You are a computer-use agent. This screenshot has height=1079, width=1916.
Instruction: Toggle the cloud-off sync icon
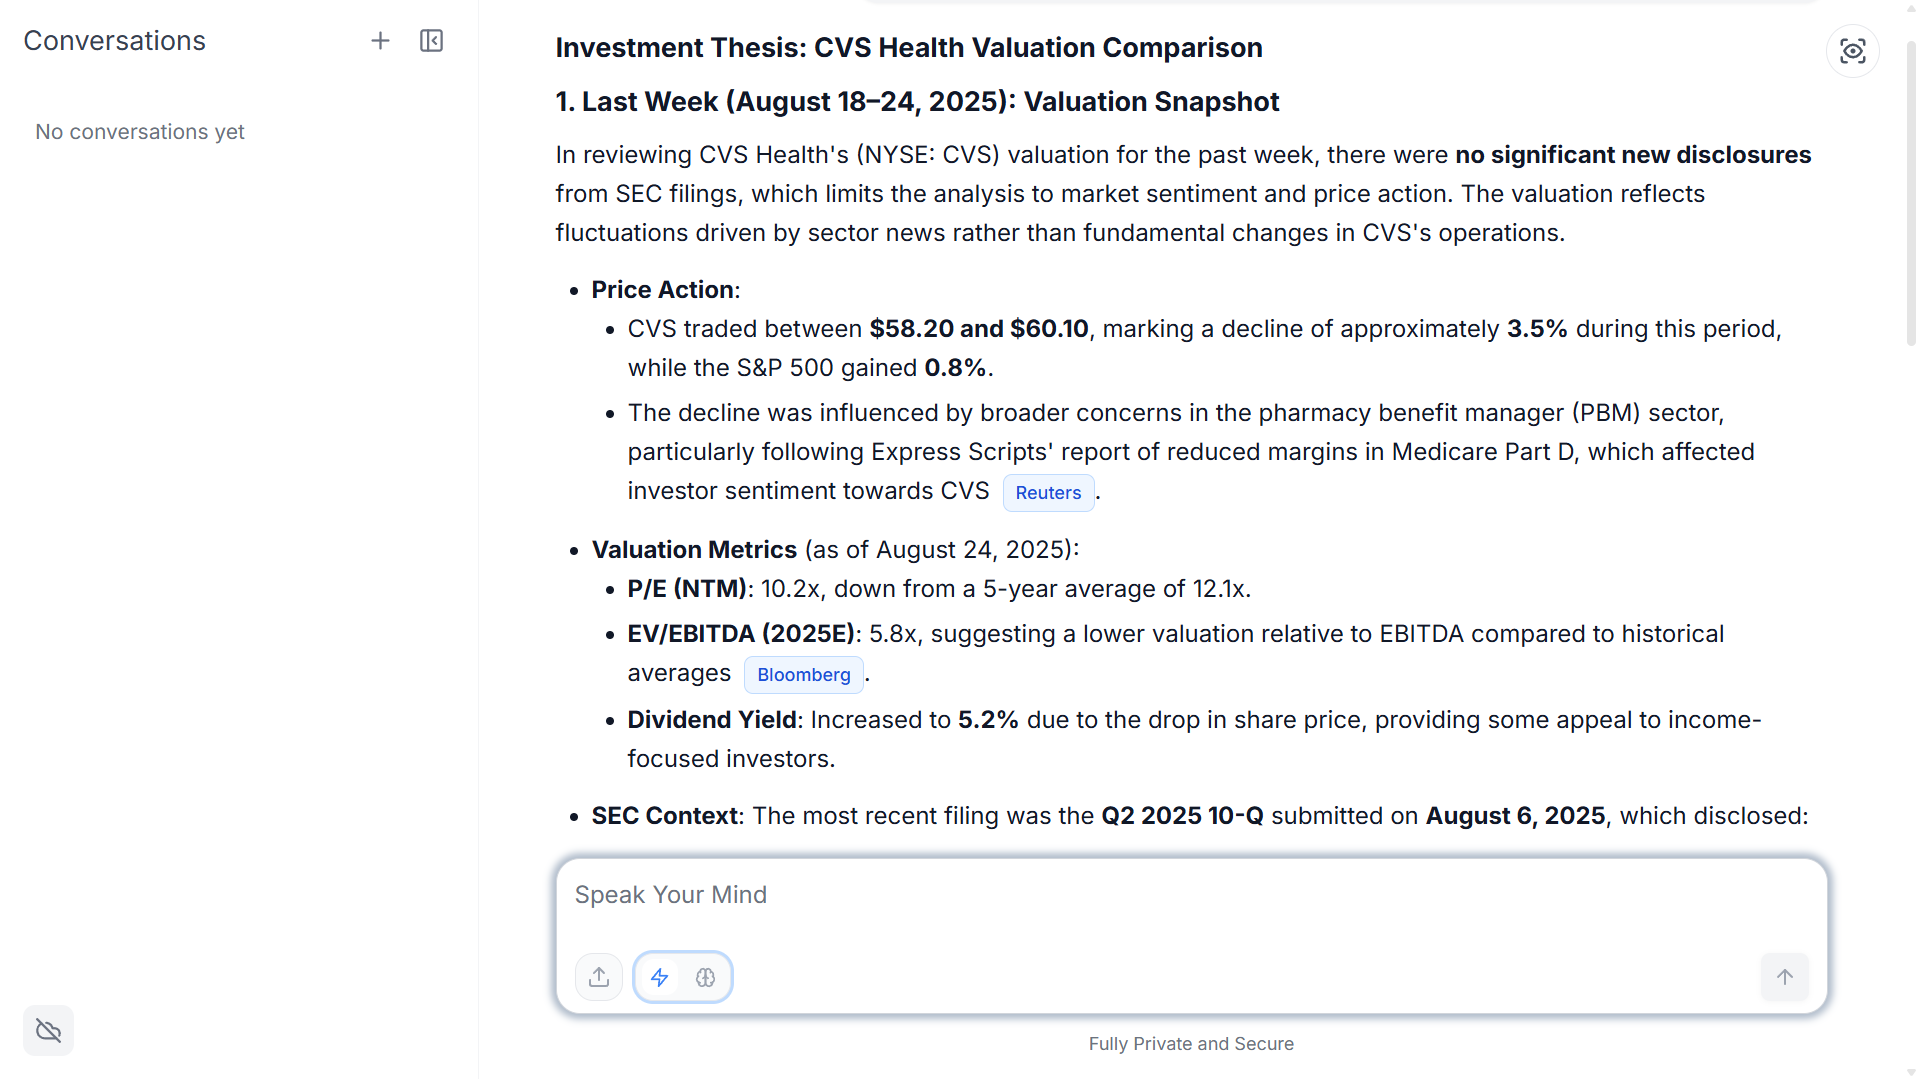[x=48, y=1030]
